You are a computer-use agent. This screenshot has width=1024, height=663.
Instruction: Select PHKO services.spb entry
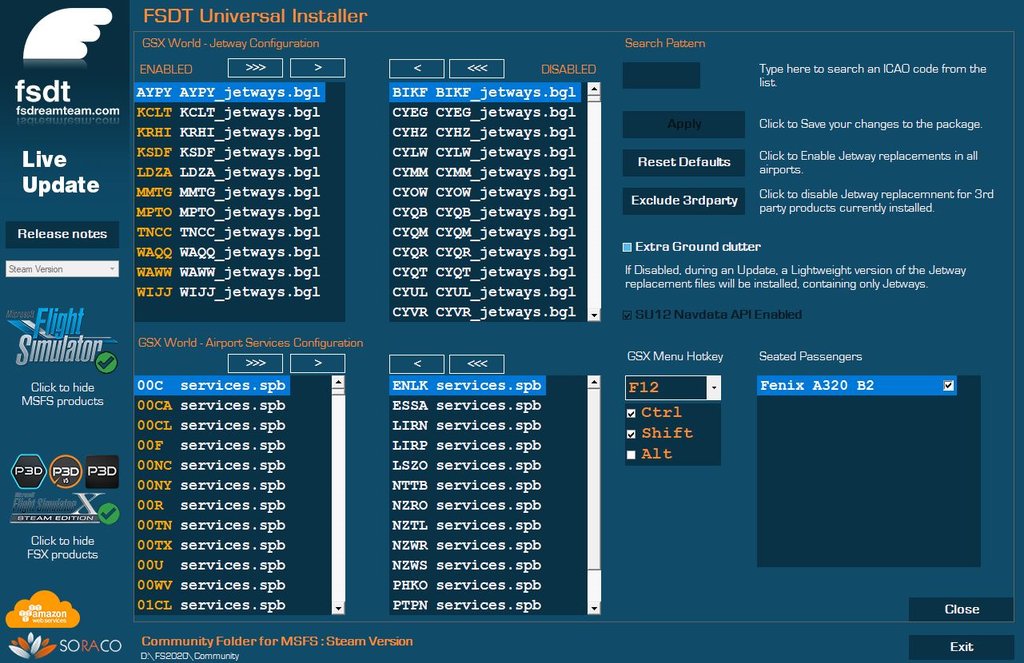click(x=468, y=585)
